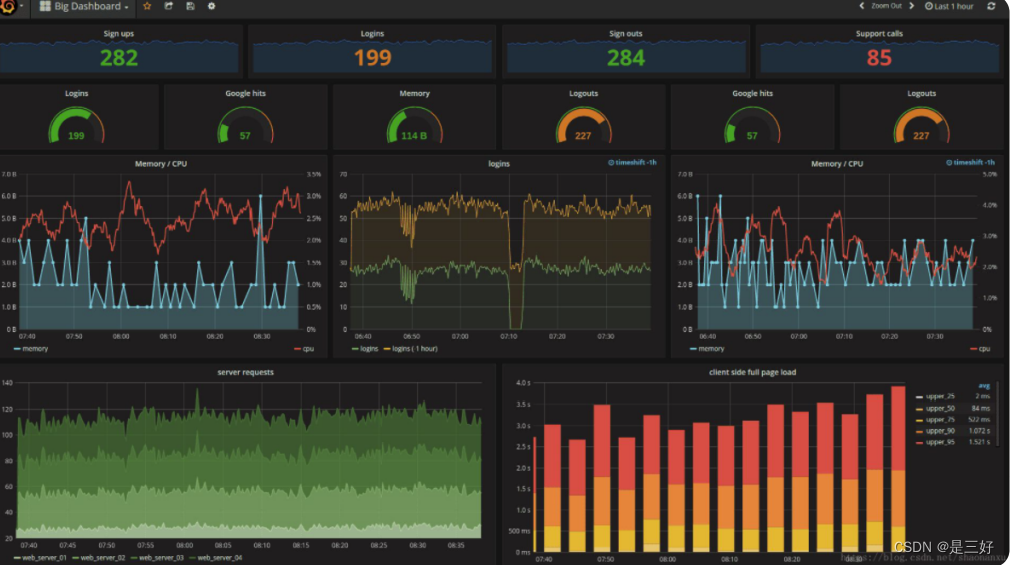Viewport: 1010px width, 565px height.
Task: Toggle memory series in right Memory/CPU legend
Action: tap(707, 349)
